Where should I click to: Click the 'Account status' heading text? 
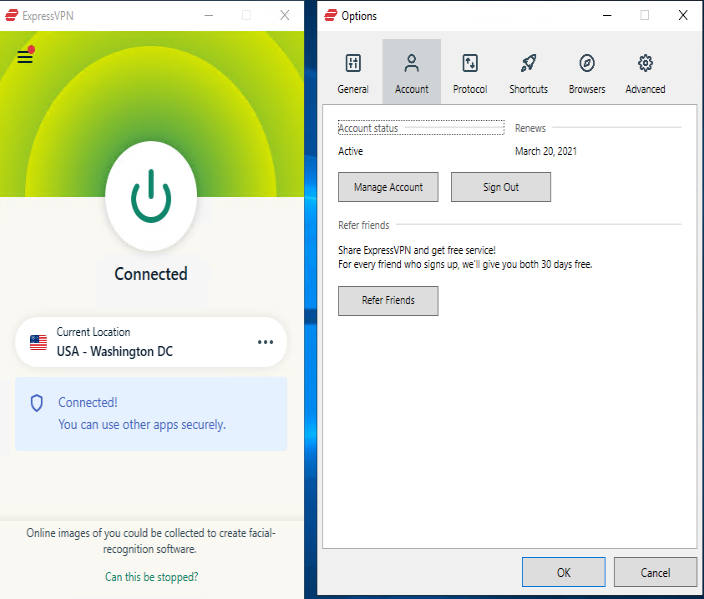368,128
